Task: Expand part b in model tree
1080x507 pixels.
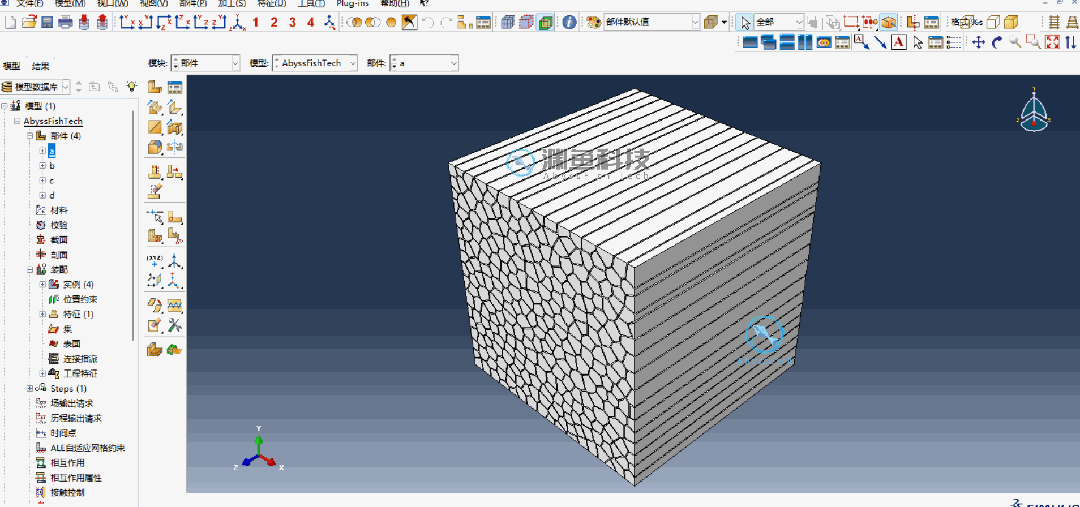Action: (x=43, y=166)
